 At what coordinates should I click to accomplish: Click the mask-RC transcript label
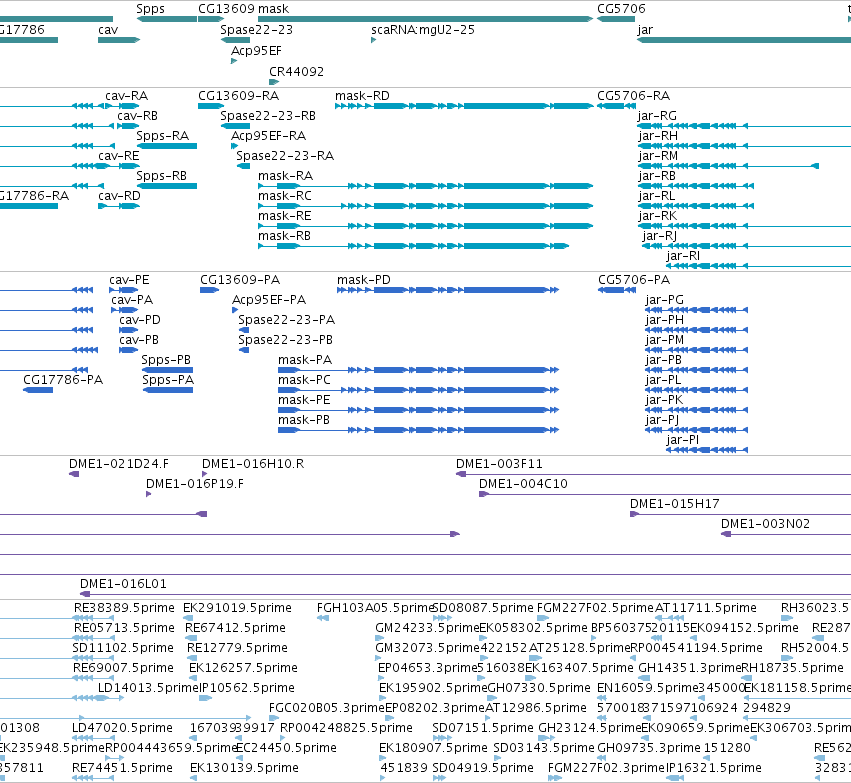click(x=284, y=196)
